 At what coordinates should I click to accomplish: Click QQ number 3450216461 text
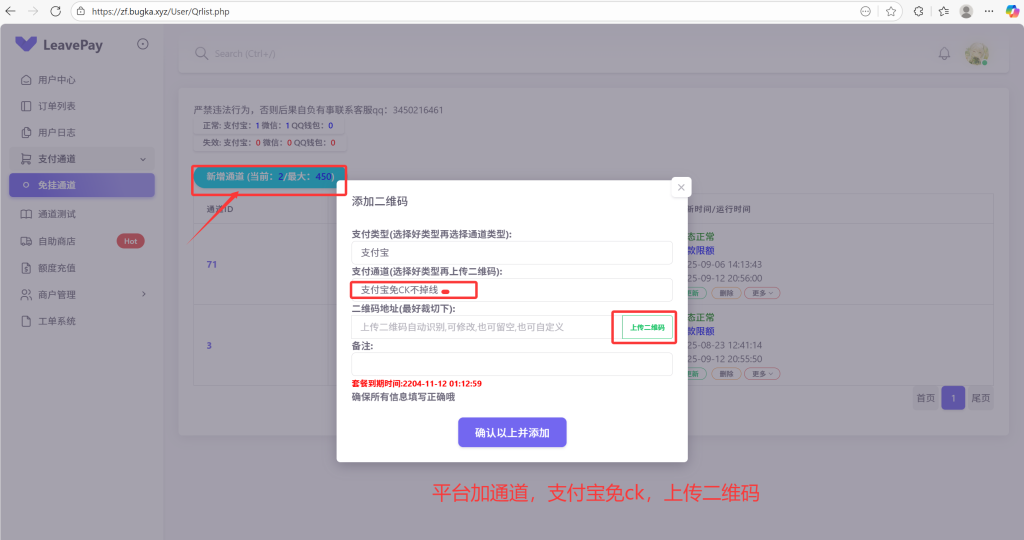tap(418, 110)
